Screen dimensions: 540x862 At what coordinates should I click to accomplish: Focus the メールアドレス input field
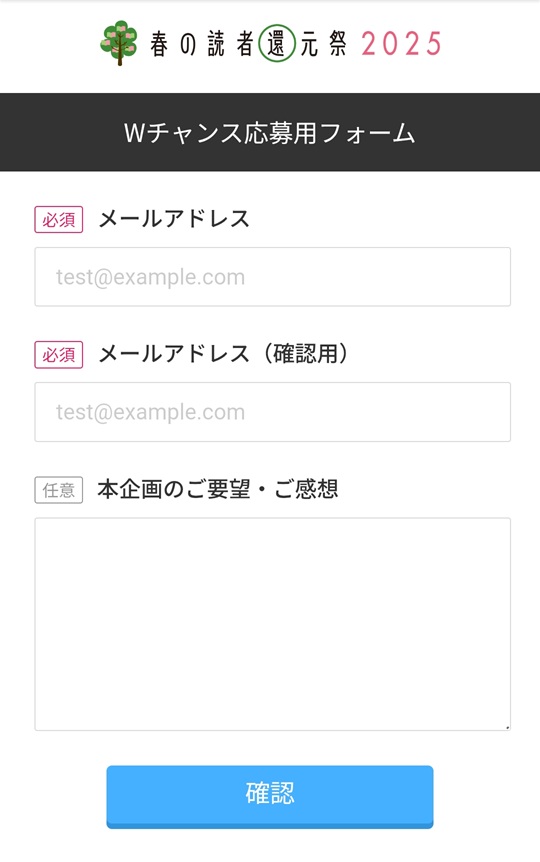click(273, 277)
